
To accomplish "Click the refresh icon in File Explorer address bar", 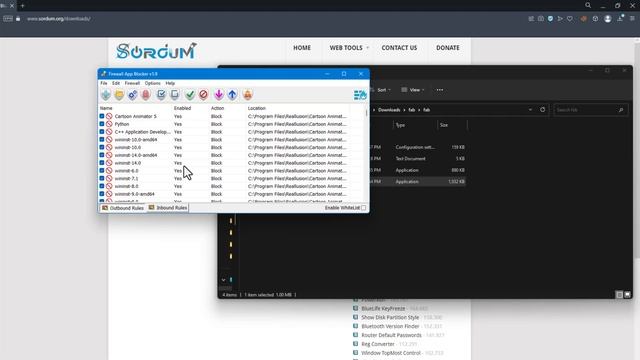I will pos(542,109).
